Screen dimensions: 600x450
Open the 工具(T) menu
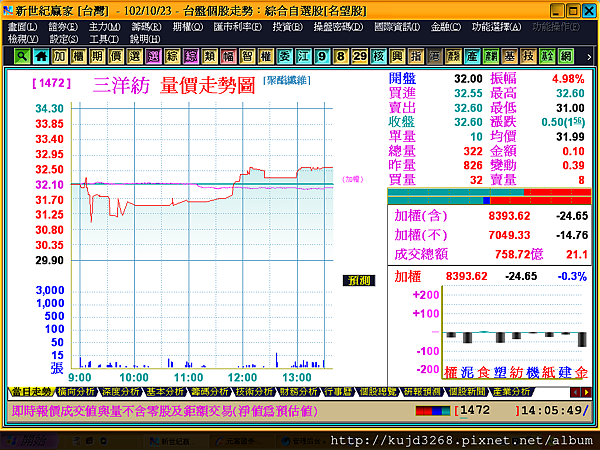(x=104, y=39)
